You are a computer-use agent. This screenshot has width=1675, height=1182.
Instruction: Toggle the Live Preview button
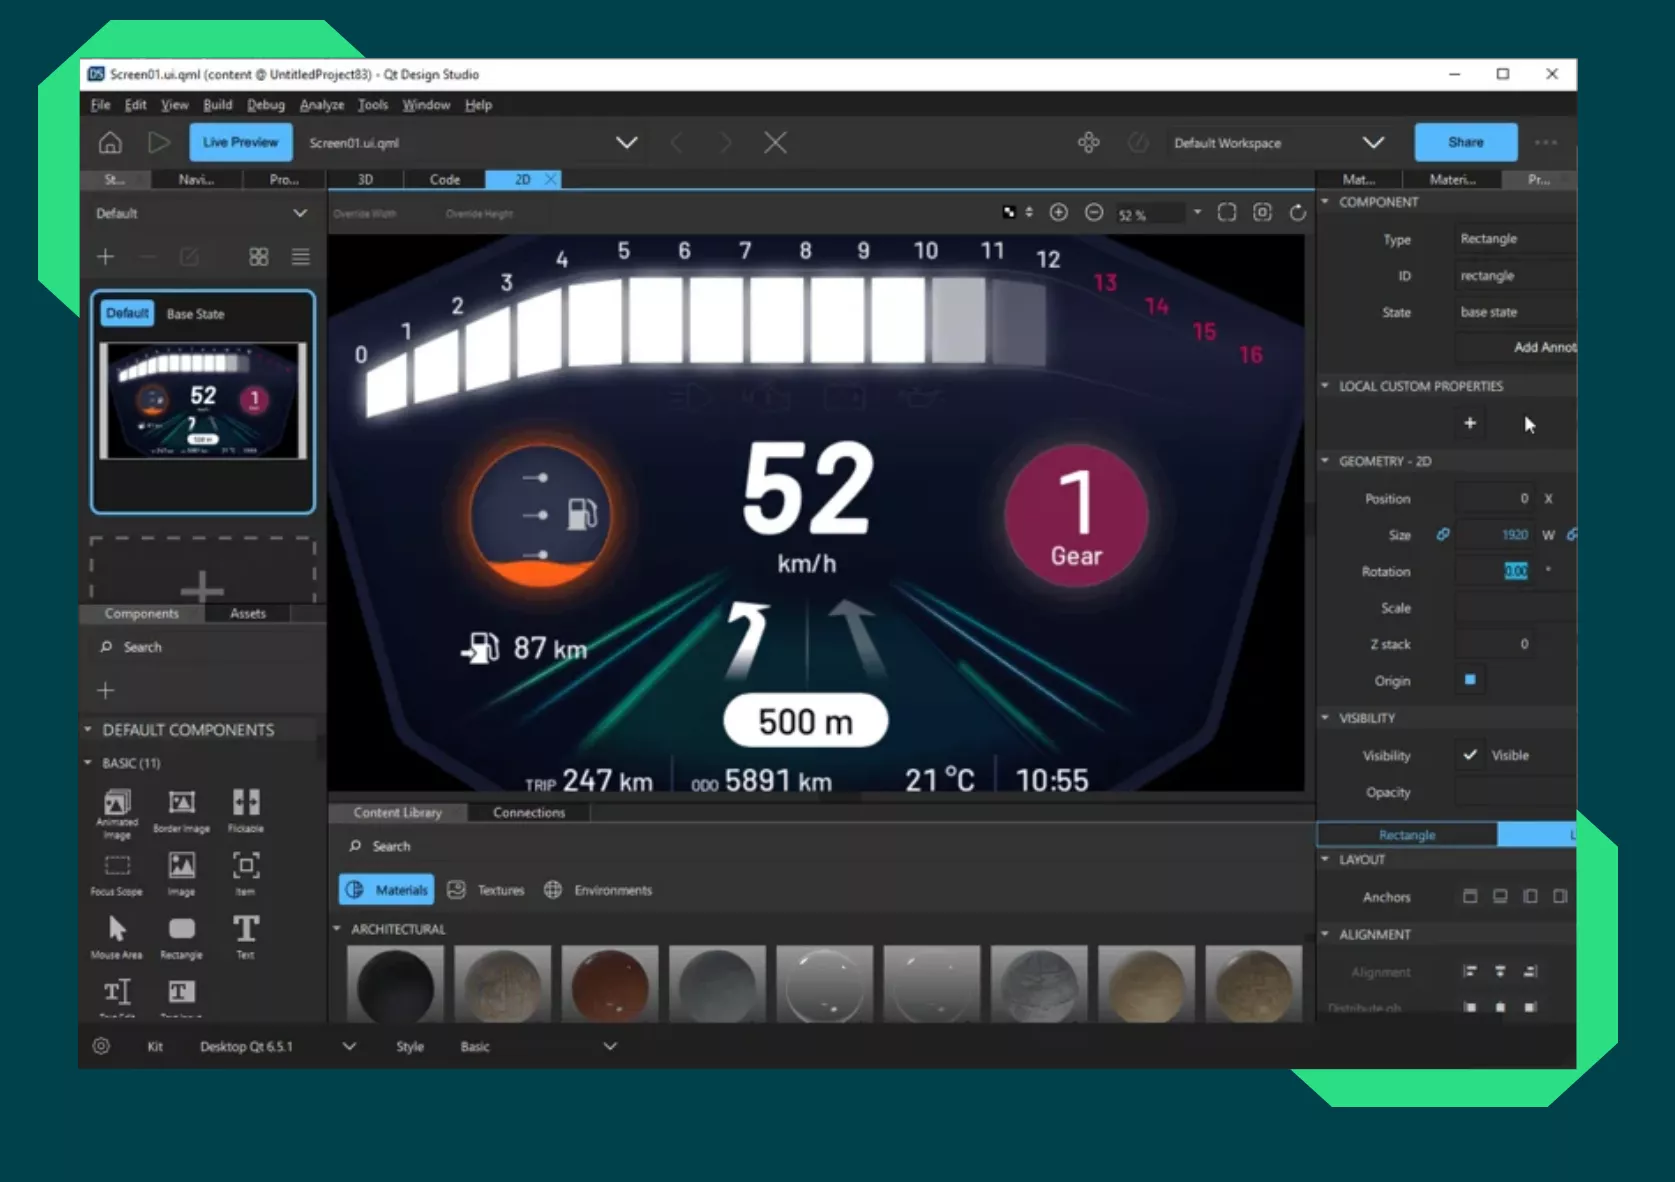click(241, 142)
